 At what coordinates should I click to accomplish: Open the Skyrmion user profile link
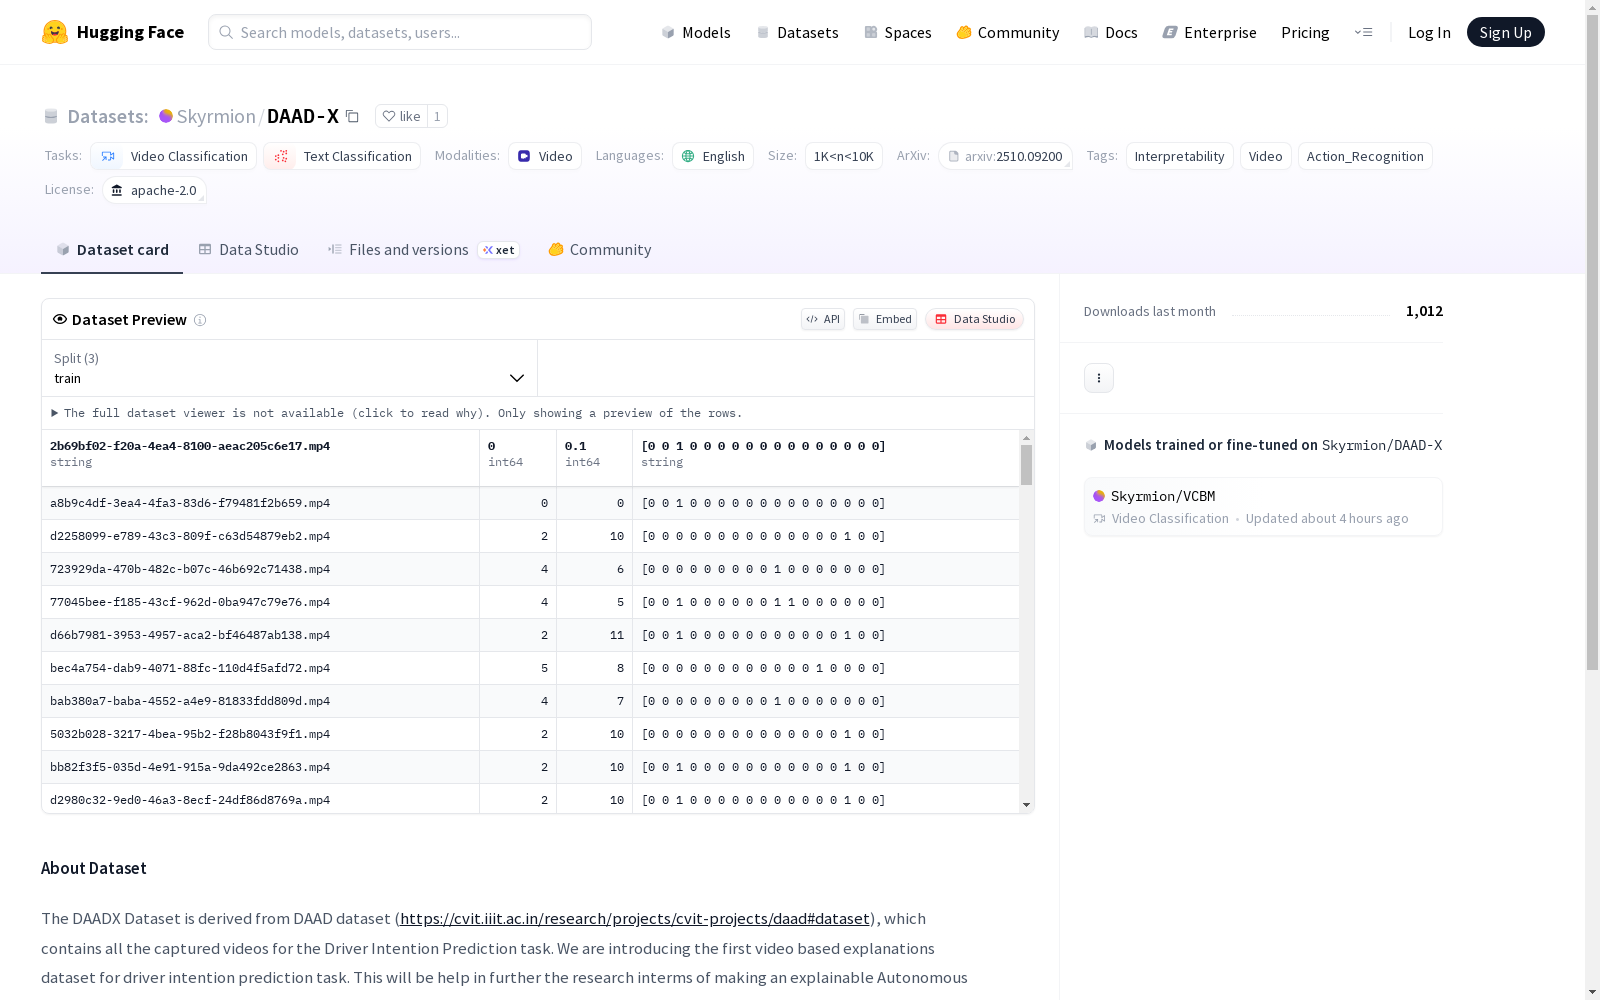tap(216, 116)
